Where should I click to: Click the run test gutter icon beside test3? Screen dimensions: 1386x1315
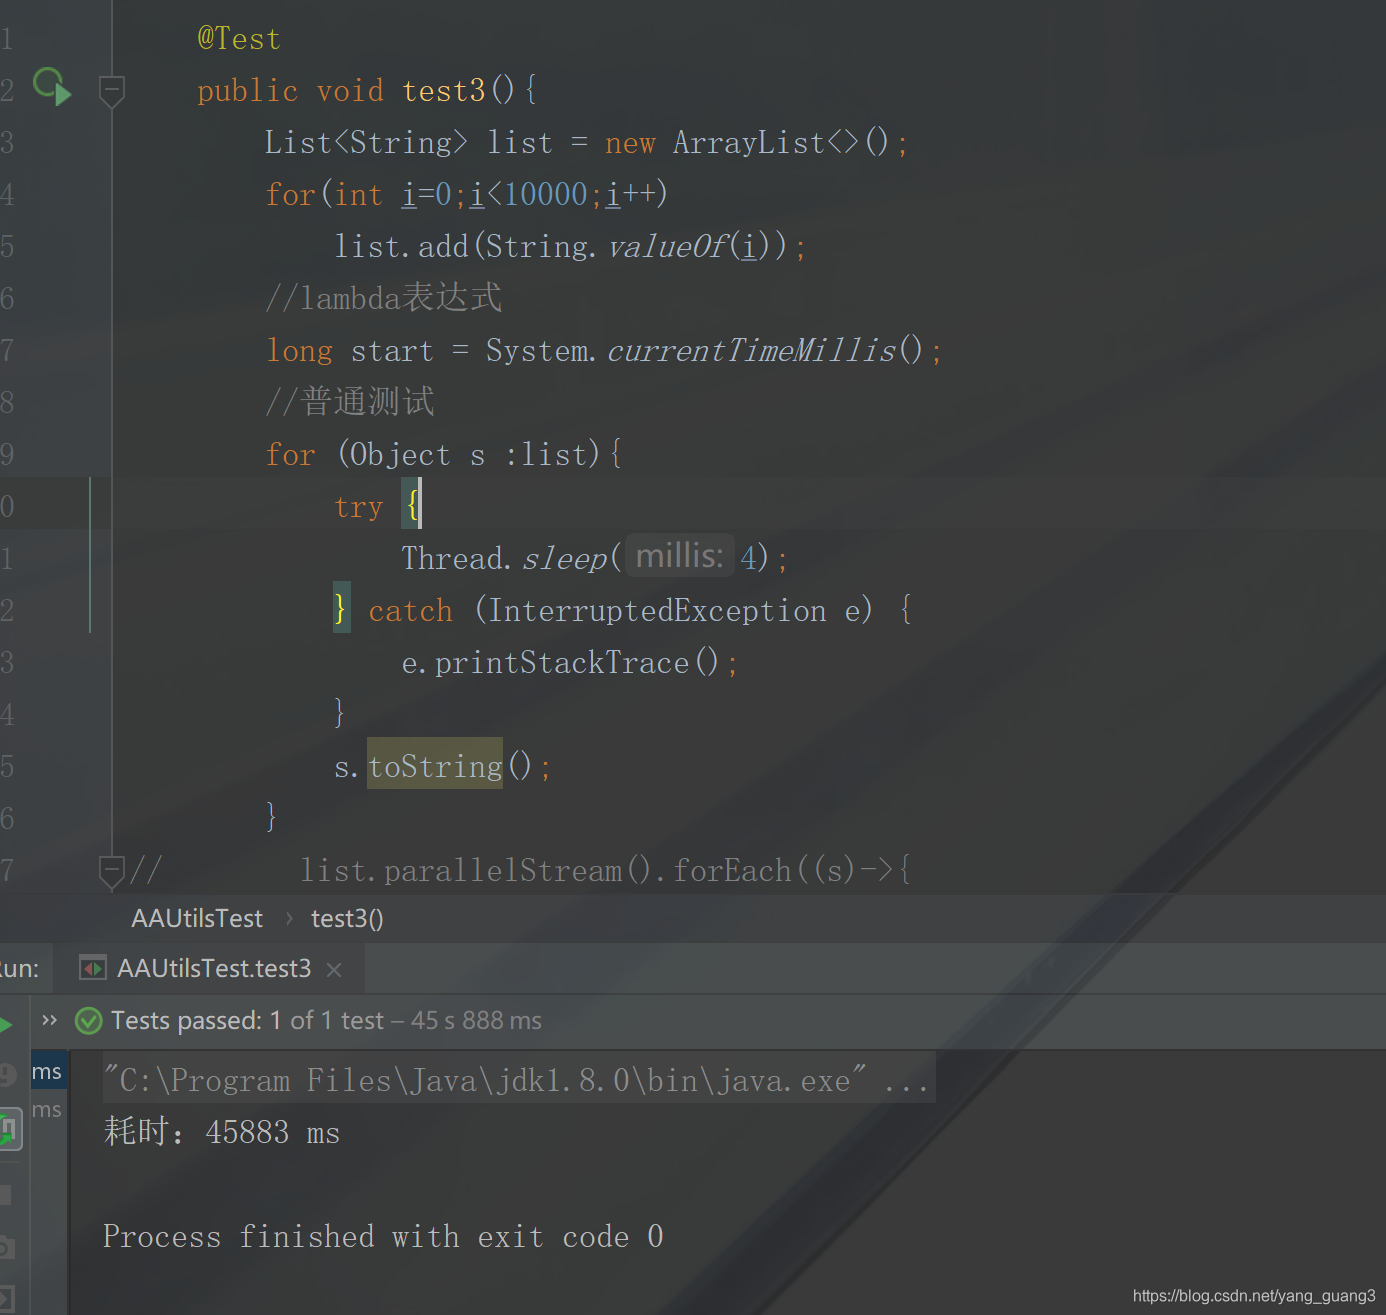(x=52, y=87)
